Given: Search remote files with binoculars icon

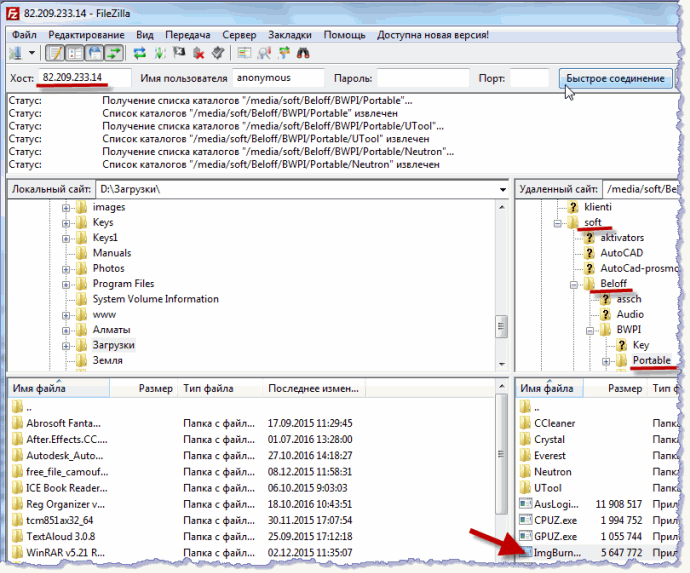Looking at the screenshot, I should tap(303, 53).
